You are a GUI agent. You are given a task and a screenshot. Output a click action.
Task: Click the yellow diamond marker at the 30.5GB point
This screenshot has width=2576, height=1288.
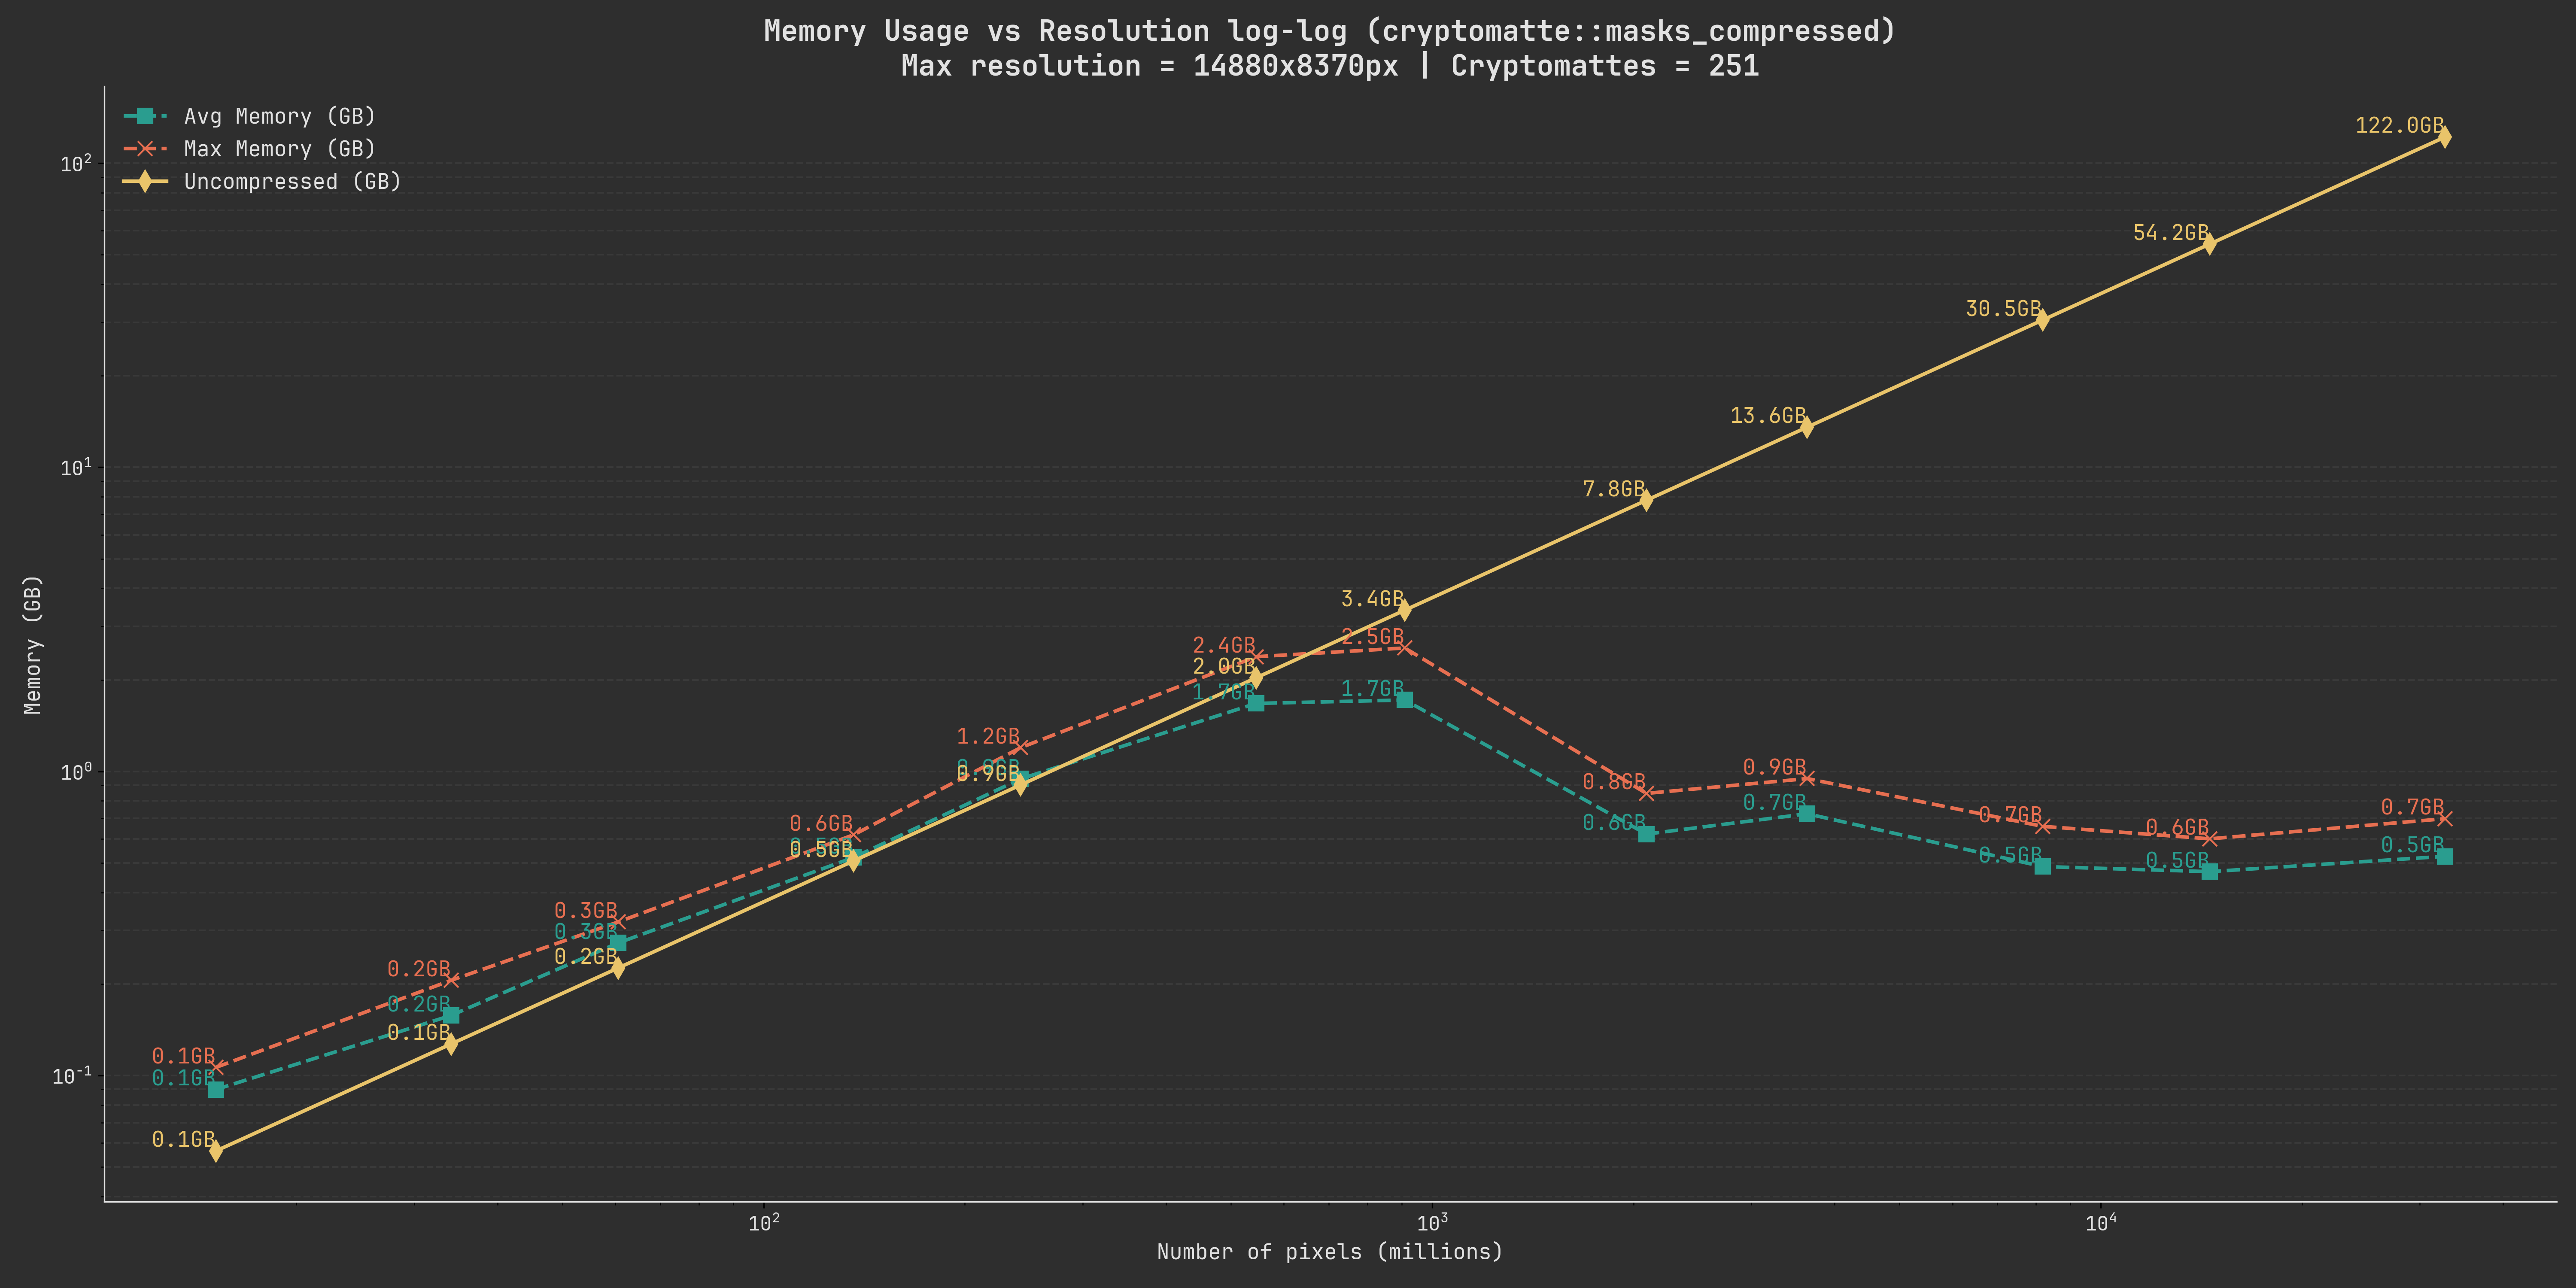tap(2043, 320)
